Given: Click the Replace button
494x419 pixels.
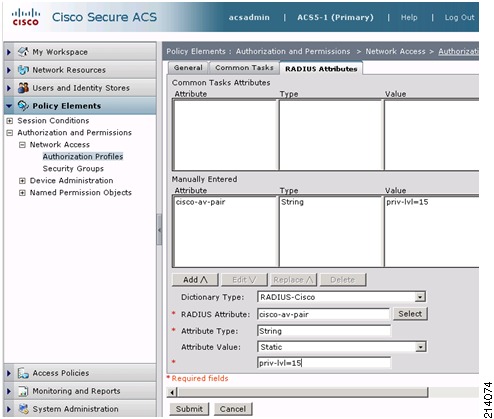Looking at the screenshot, I should coord(293,280).
